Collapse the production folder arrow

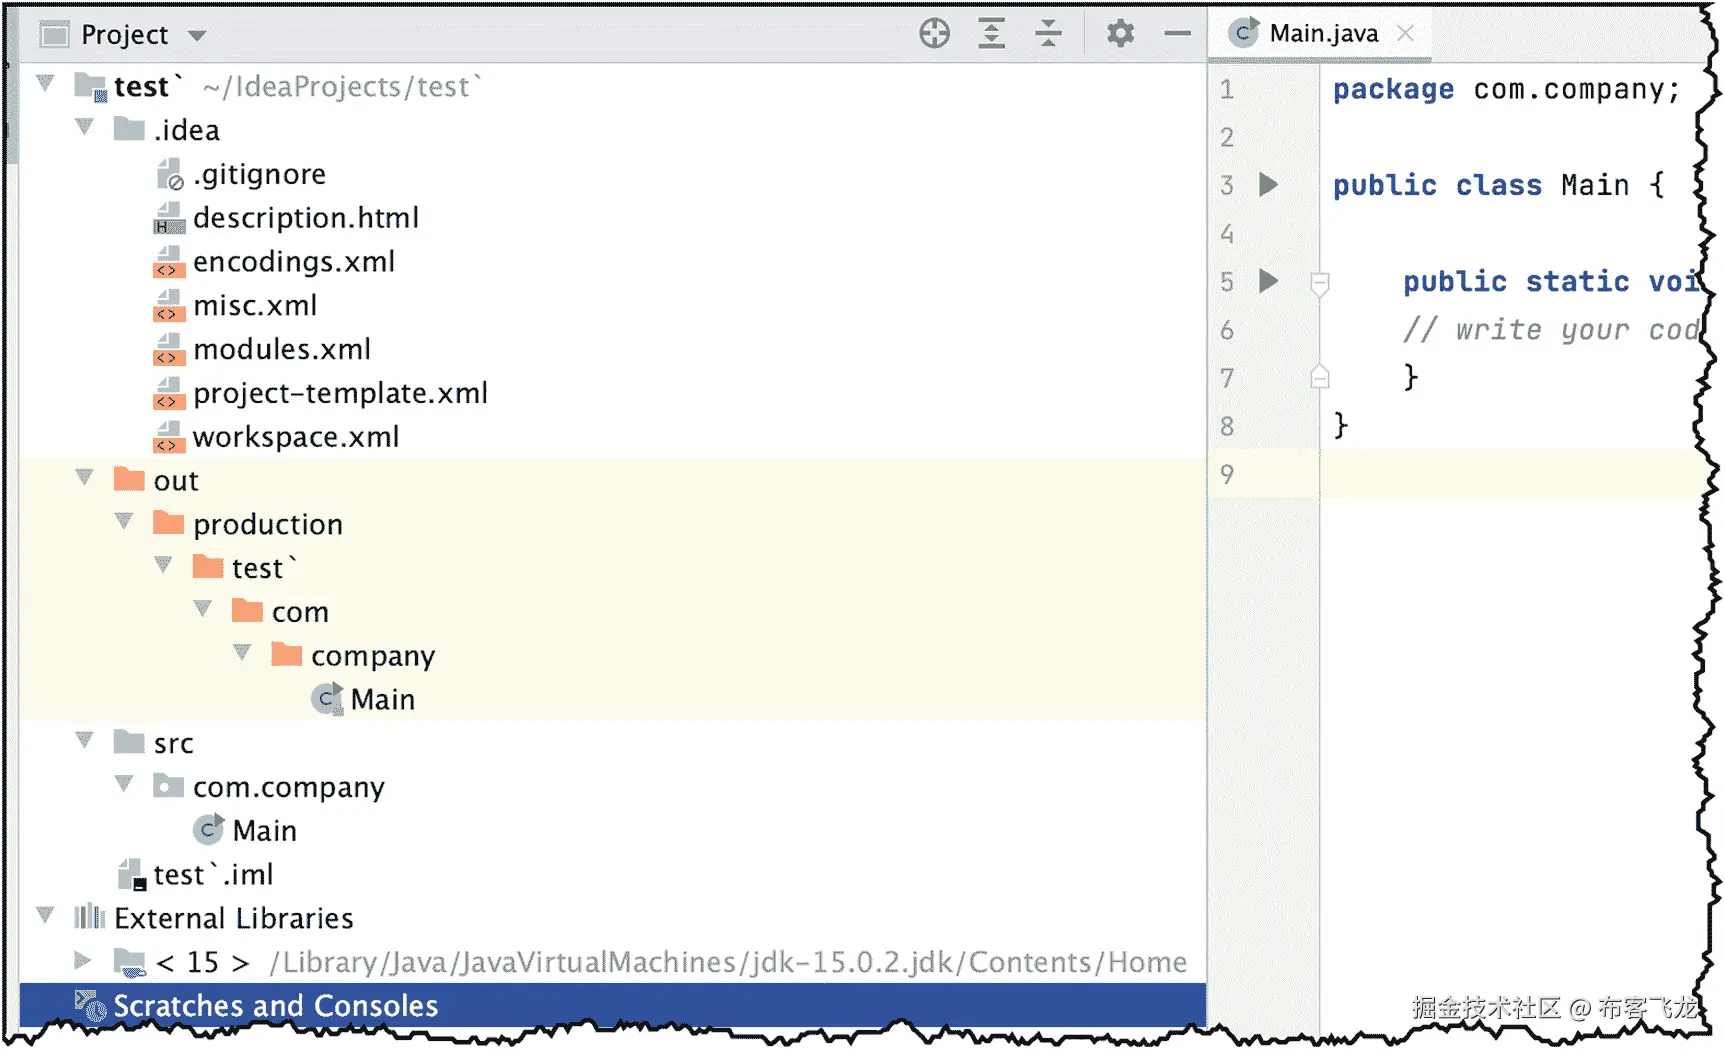(124, 521)
